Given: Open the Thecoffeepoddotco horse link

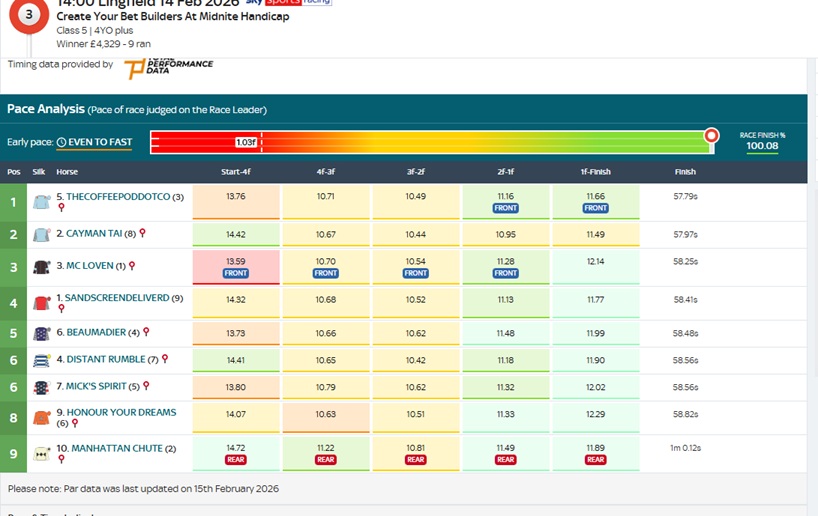Looking at the screenshot, I should tap(112, 197).
